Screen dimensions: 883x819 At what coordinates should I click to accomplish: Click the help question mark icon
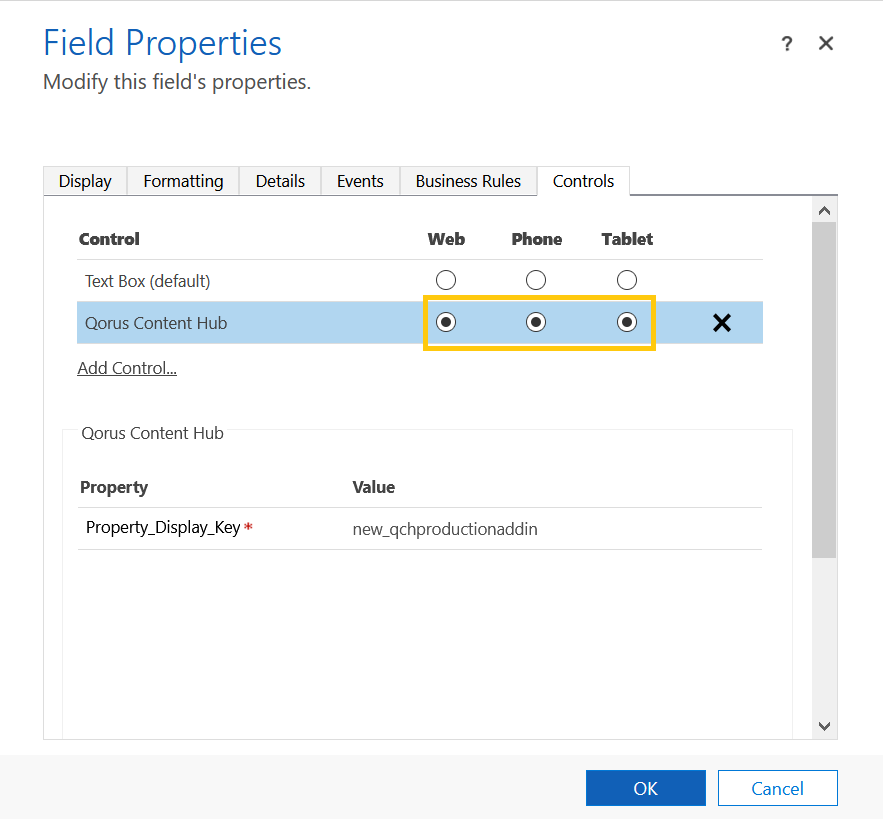787,44
